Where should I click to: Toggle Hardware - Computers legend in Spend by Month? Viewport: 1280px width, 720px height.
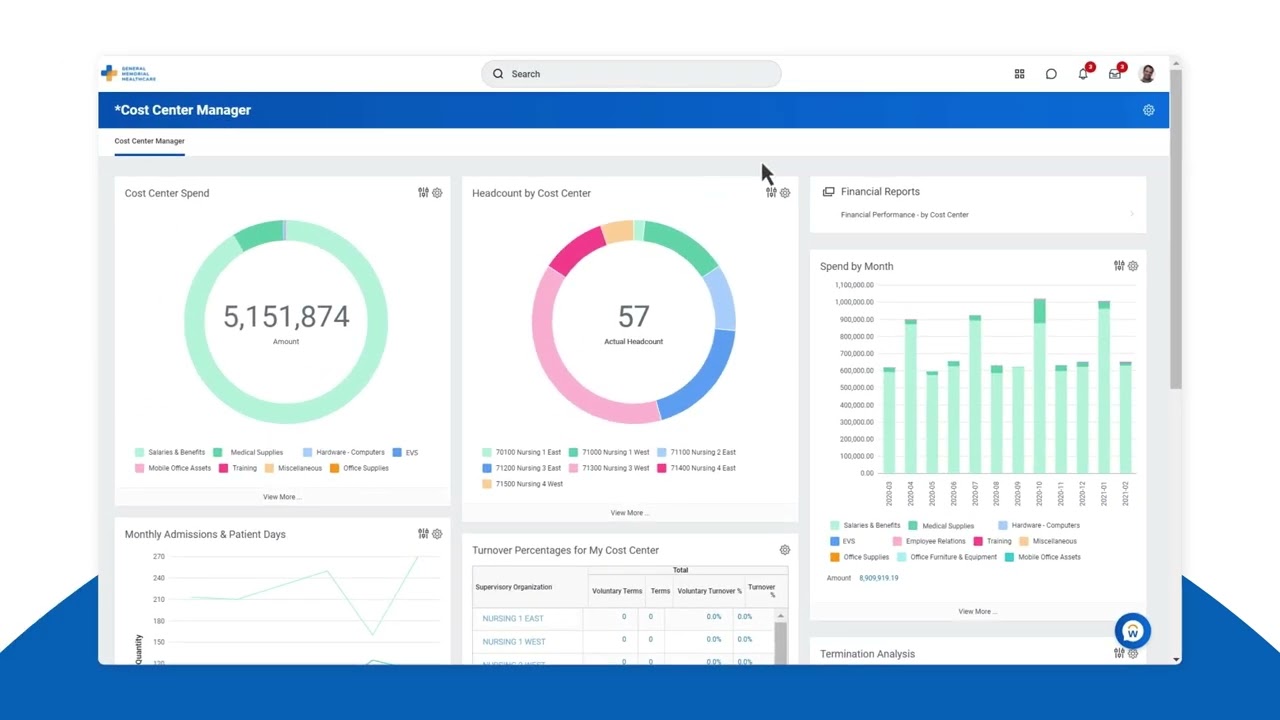1039,526
